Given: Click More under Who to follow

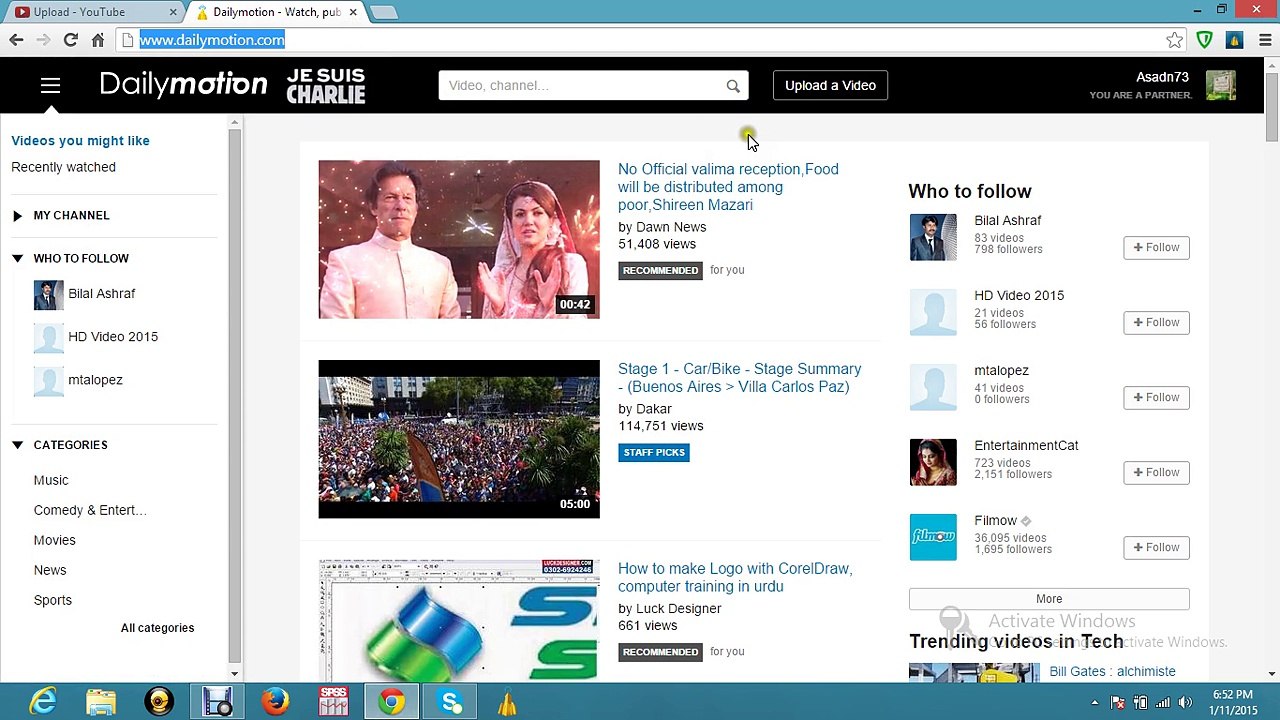Looking at the screenshot, I should click(1049, 599).
